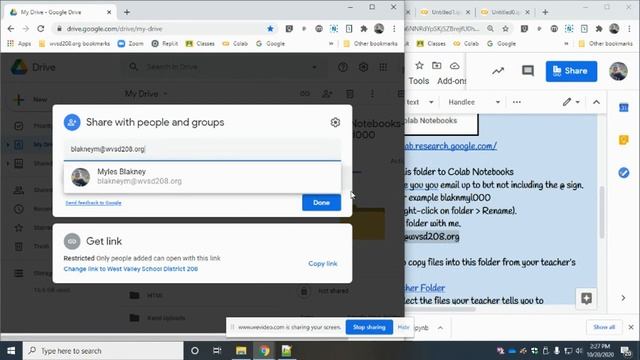The width and height of the screenshot is (640, 360).
Task: Open Chrome menu in Drive window
Action: 394,29
